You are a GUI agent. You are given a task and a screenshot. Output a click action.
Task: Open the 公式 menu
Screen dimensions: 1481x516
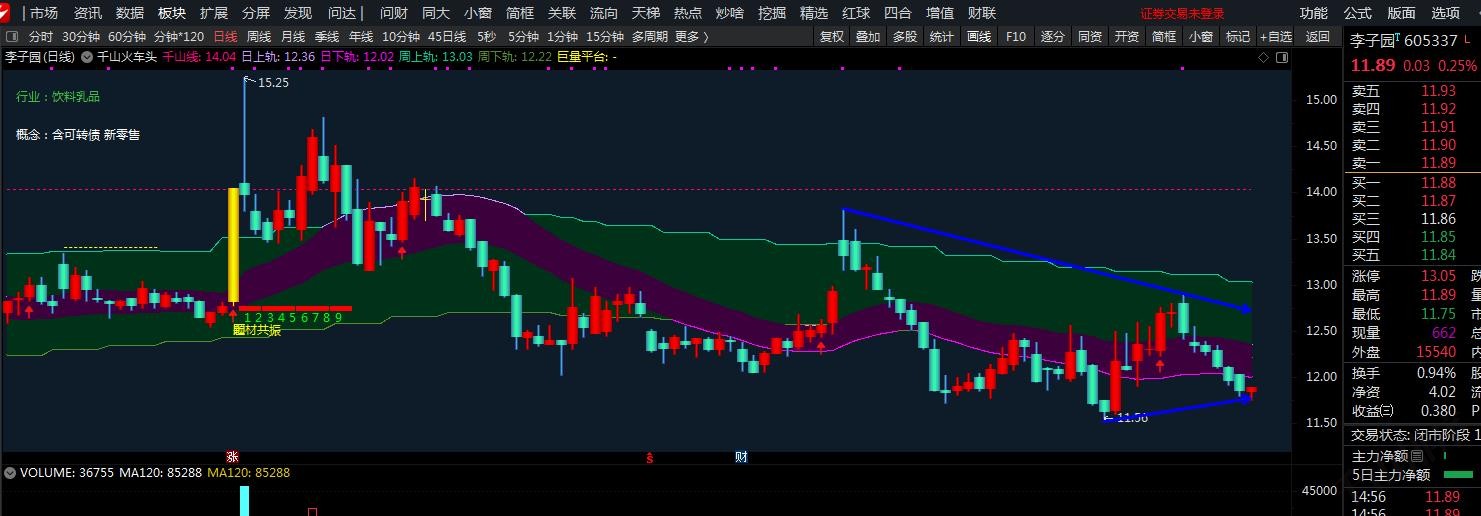tap(1357, 13)
